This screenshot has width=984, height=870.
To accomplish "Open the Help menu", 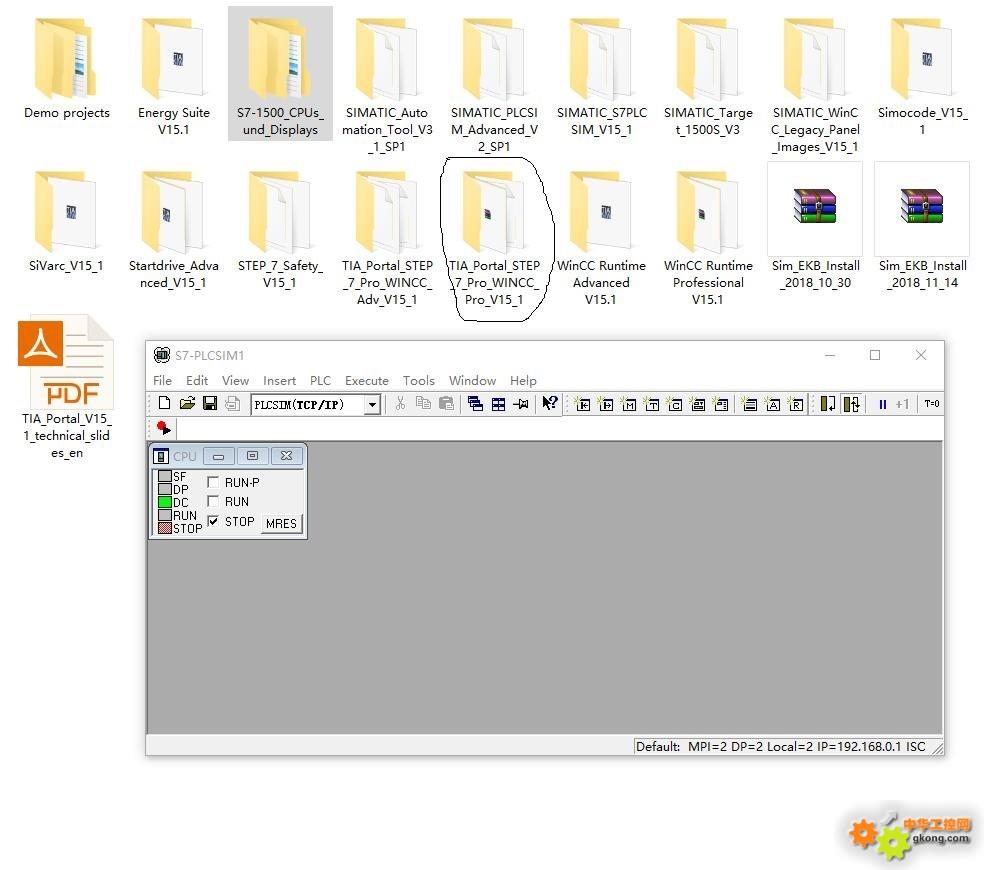I will (523, 380).
